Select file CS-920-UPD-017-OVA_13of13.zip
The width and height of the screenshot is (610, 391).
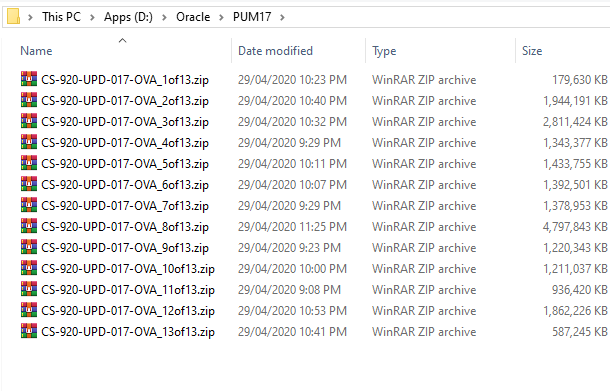tap(128, 332)
